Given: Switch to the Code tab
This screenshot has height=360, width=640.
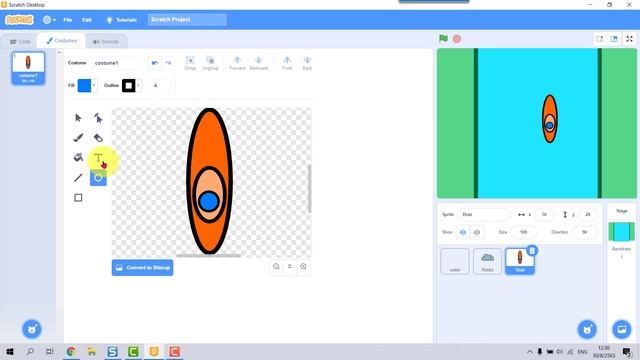Looking at the screenshot, I should tap(20, 42).
